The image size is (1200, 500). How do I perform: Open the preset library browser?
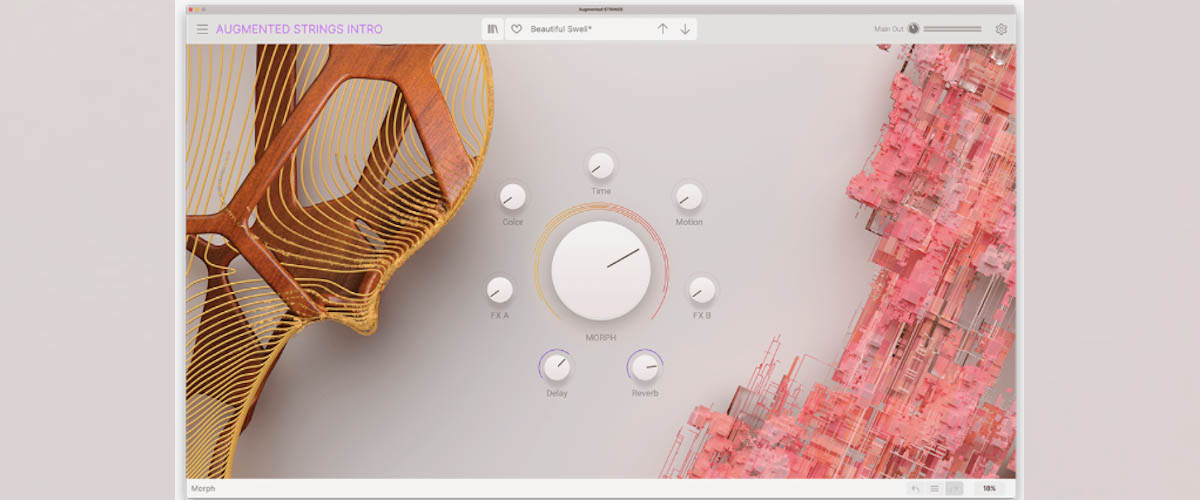pyautogui.click(x=493, y=29)
